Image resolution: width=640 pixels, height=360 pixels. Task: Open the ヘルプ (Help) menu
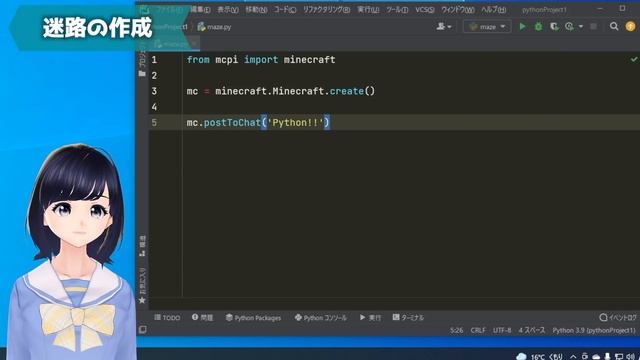pyautogui.click(x=493, y=9)
